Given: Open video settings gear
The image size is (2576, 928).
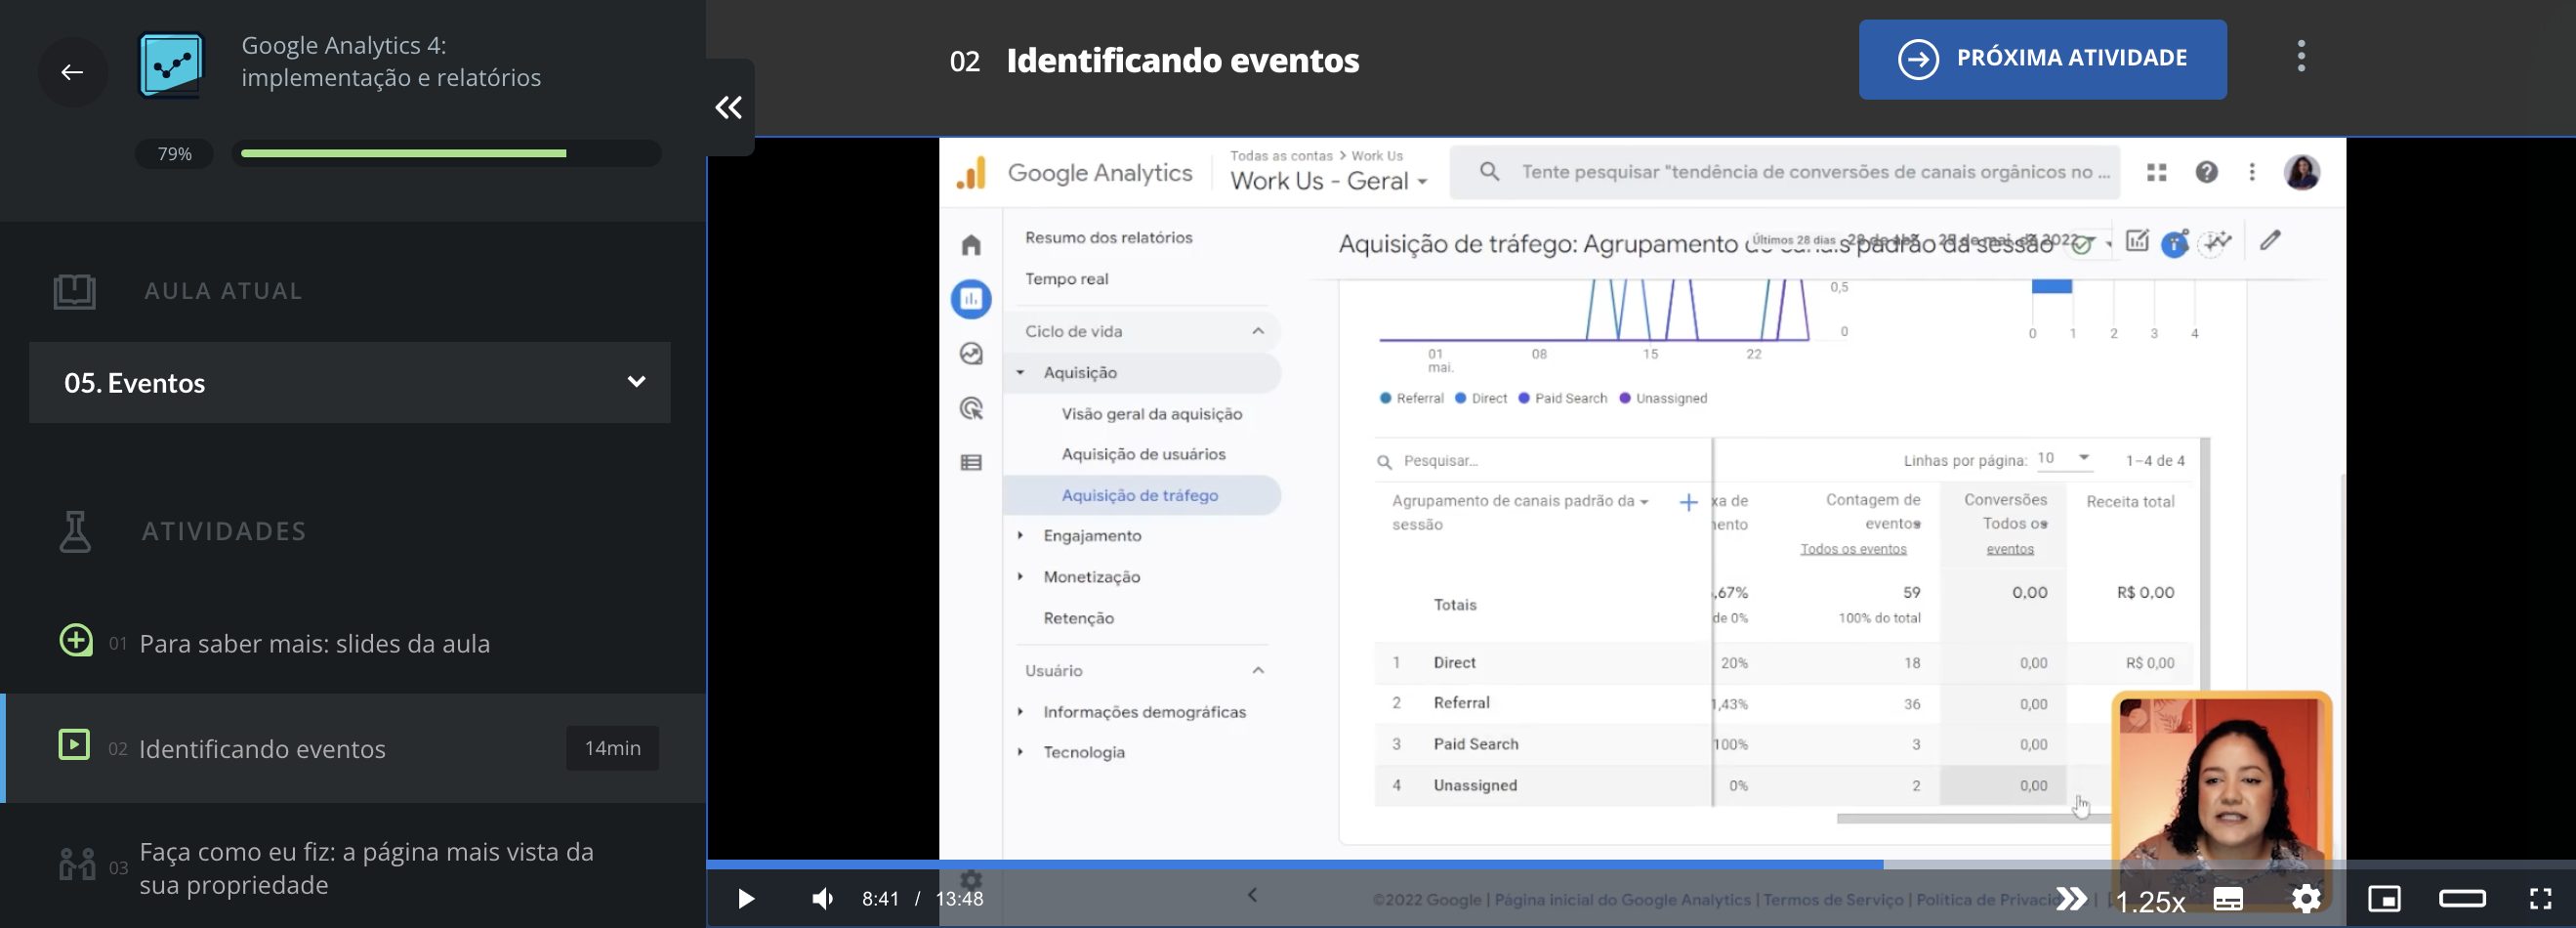Looking at the screenshot, I should point(2306,899).
